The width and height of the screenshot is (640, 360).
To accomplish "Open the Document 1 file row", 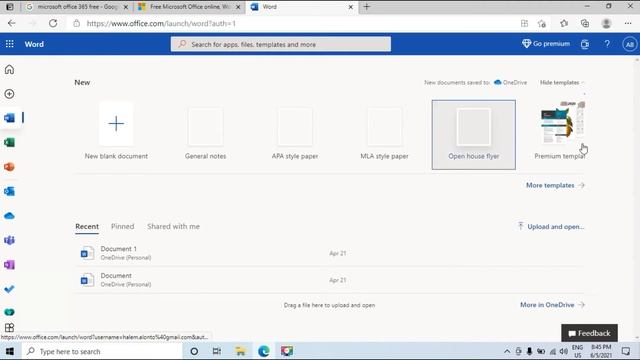I will pos(330,253).
